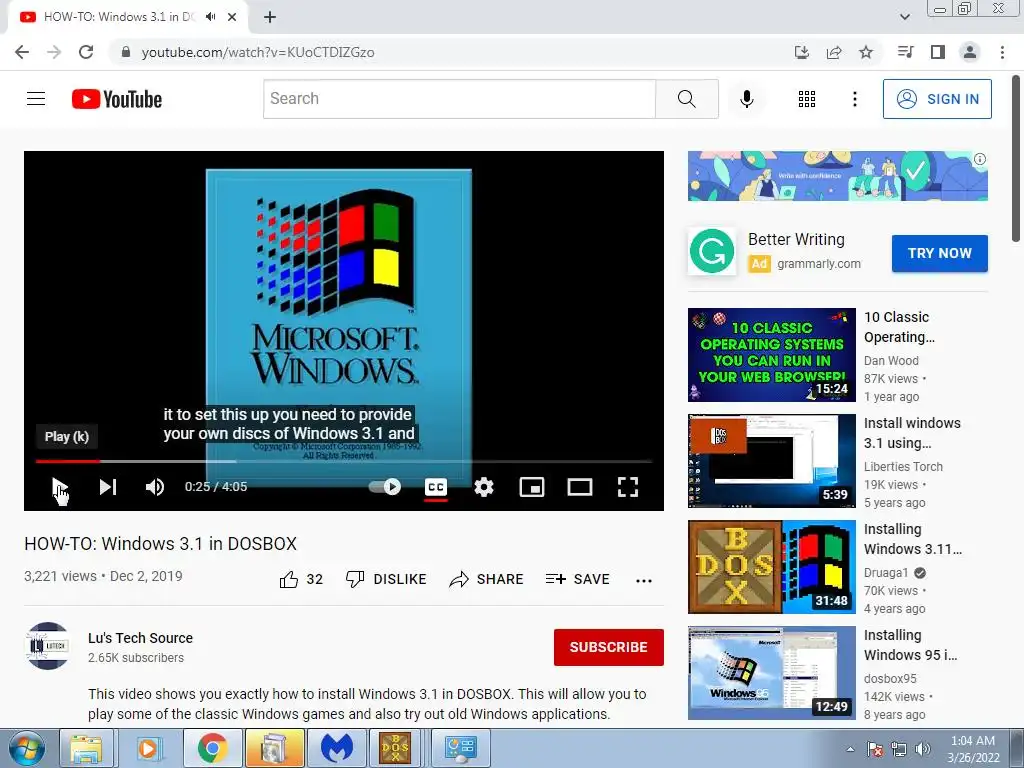Subscribe to Lu's Tech Source
The height and width of the screenshot is (768, 1024).
click(609, 647)
